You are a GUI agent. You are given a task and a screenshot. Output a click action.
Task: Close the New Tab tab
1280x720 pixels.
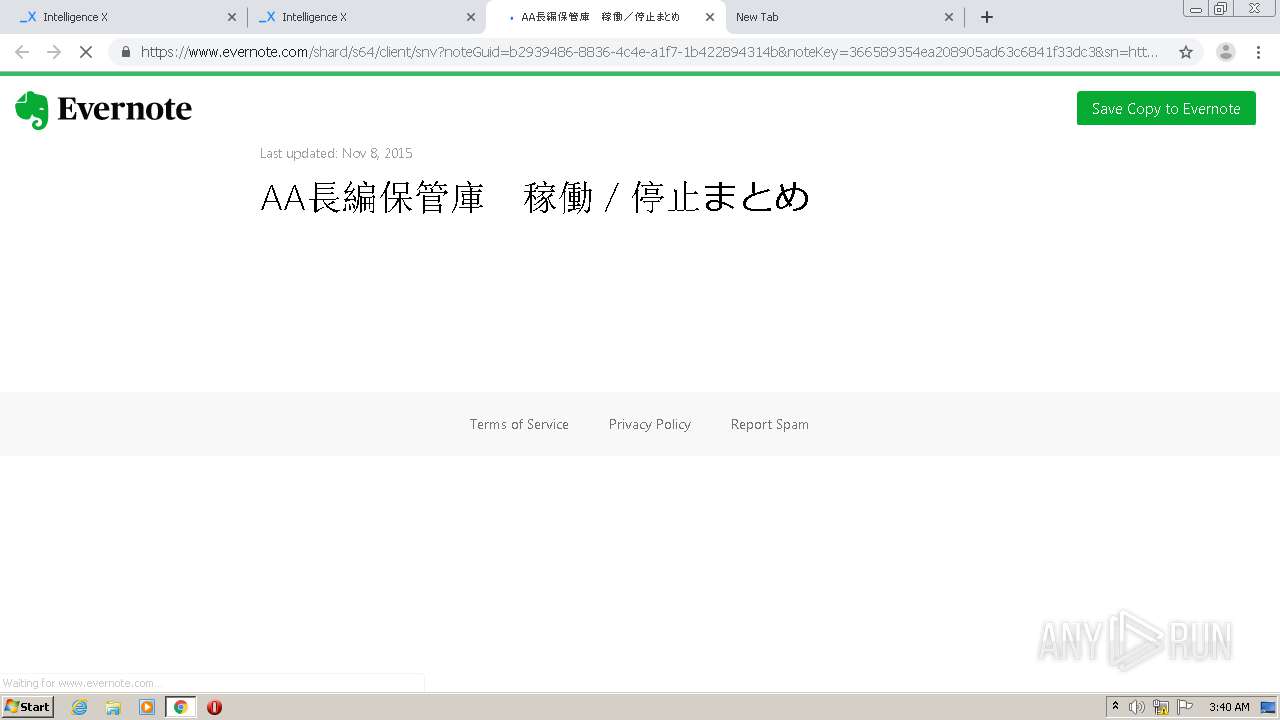pyautogui.click(x=949, y=17)
